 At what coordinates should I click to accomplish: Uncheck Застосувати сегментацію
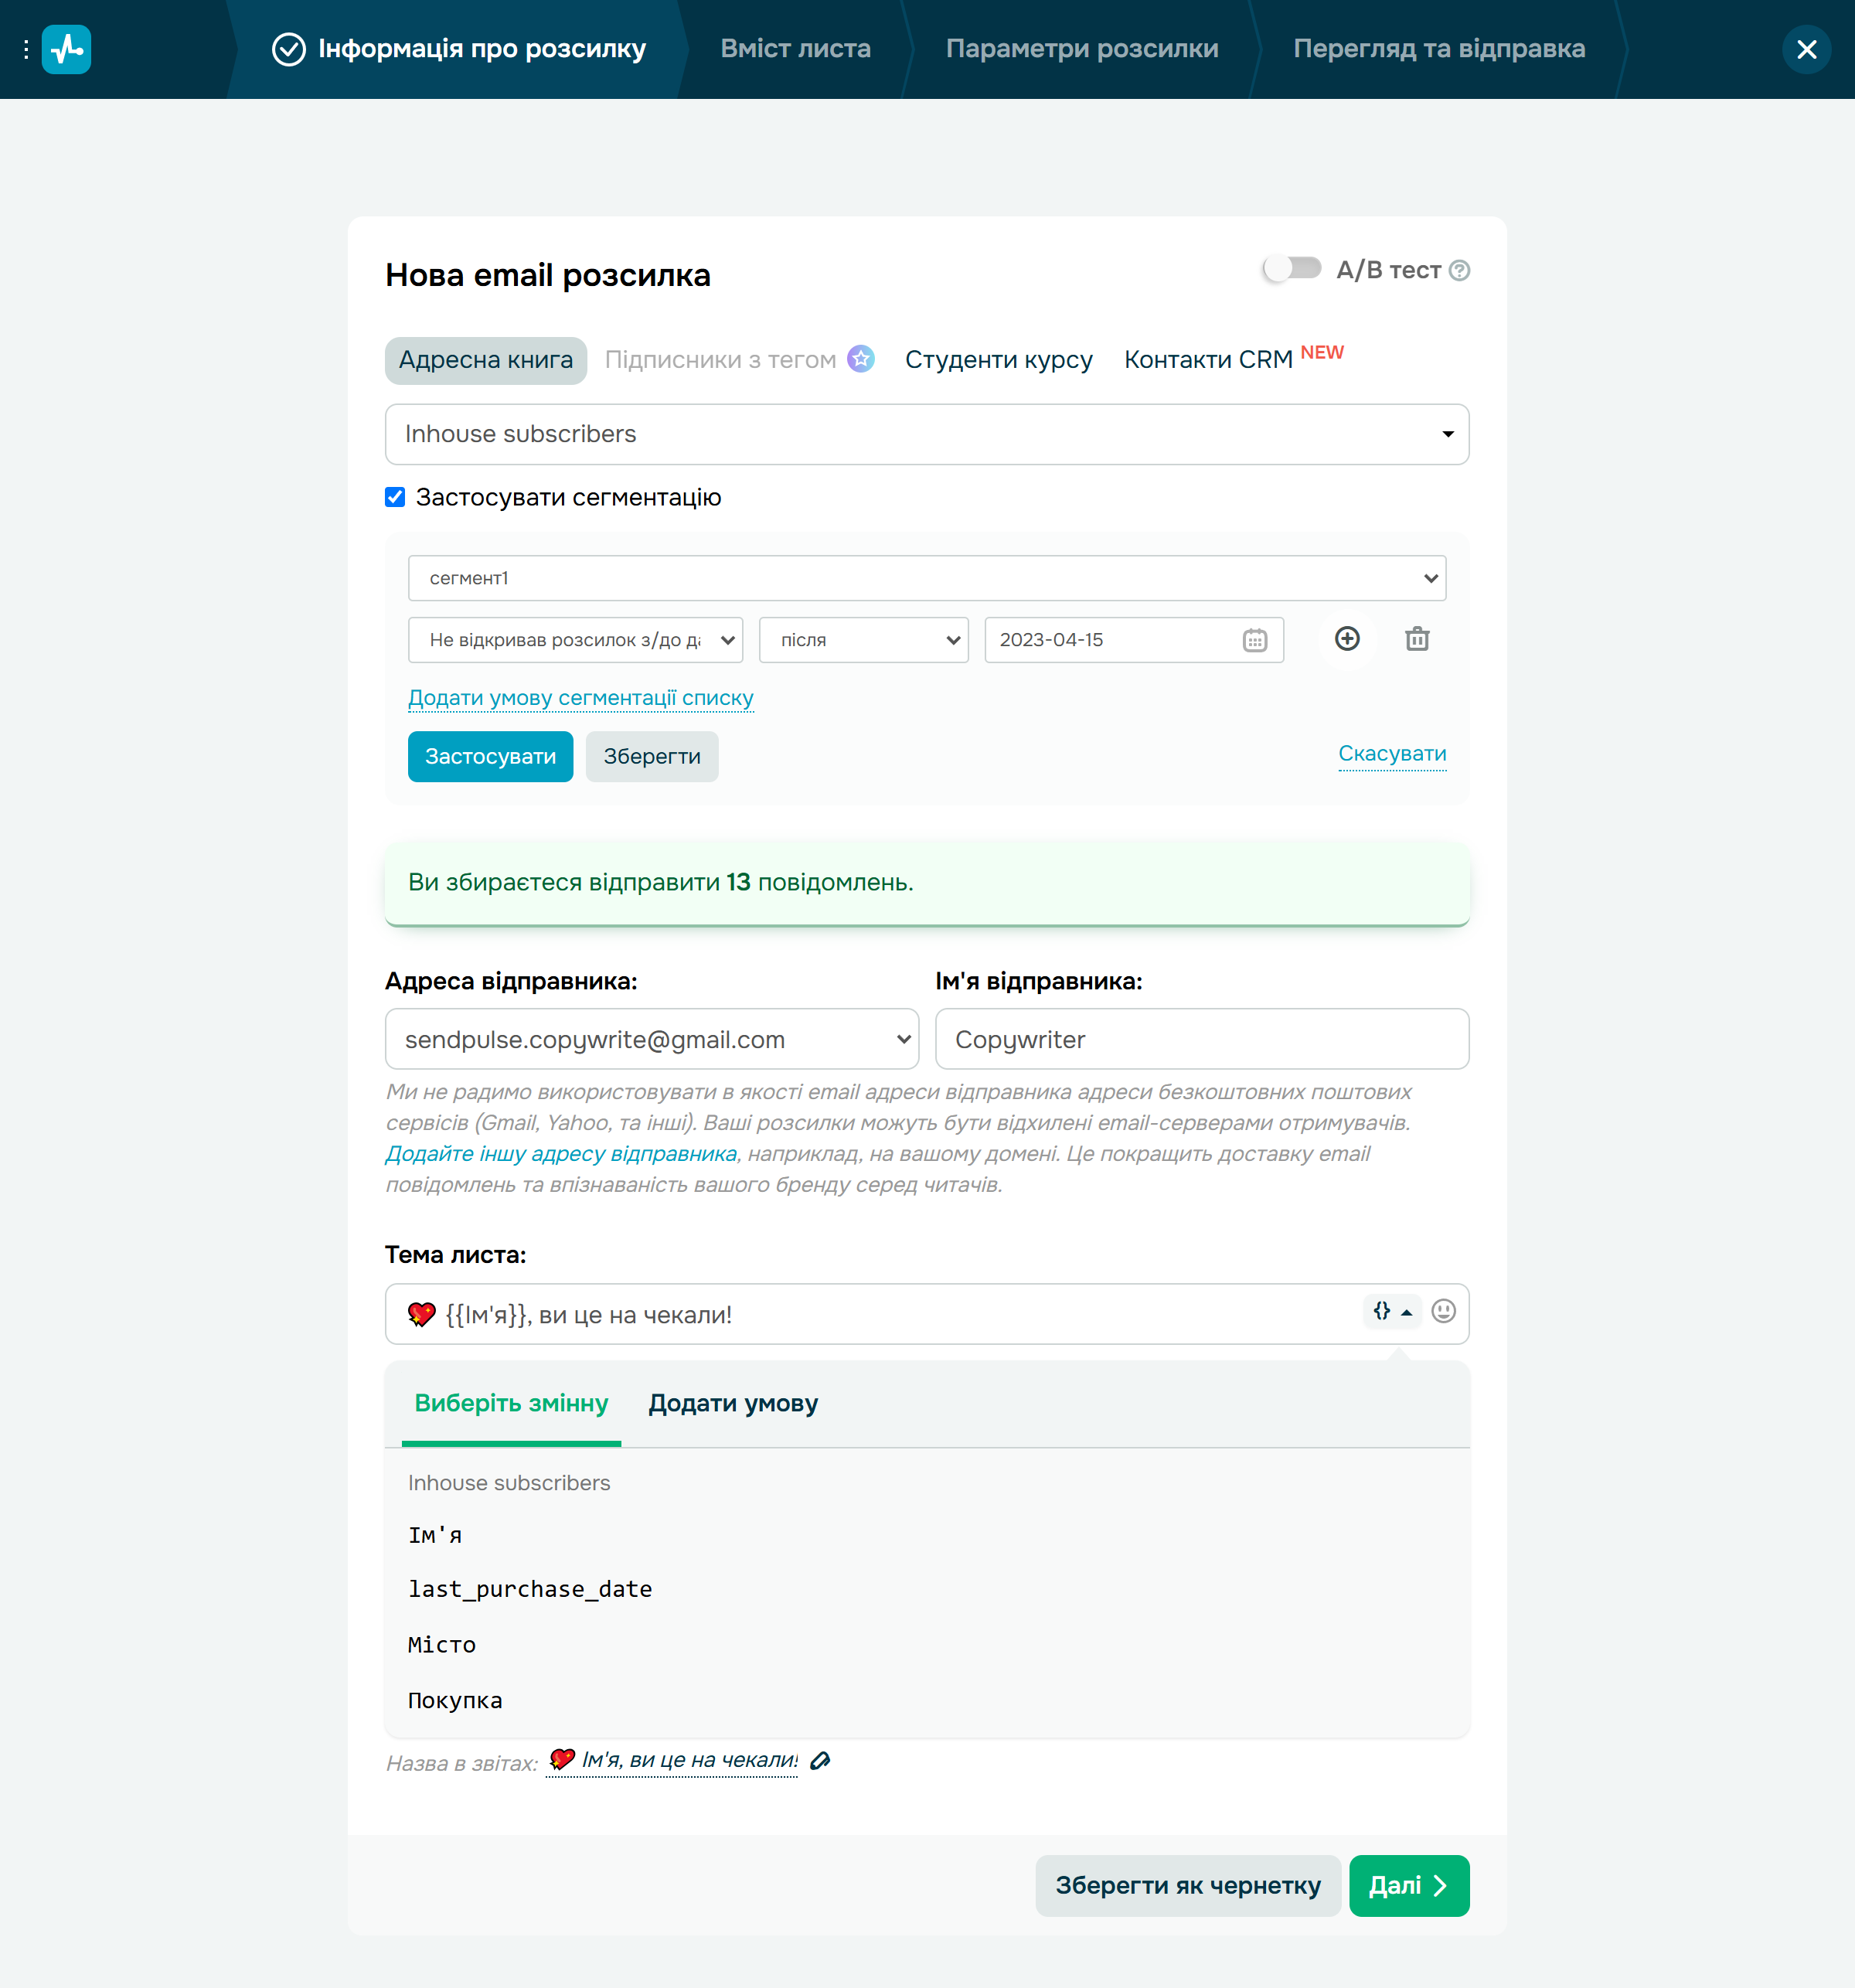pyautogui.click(x=395, y=497)
